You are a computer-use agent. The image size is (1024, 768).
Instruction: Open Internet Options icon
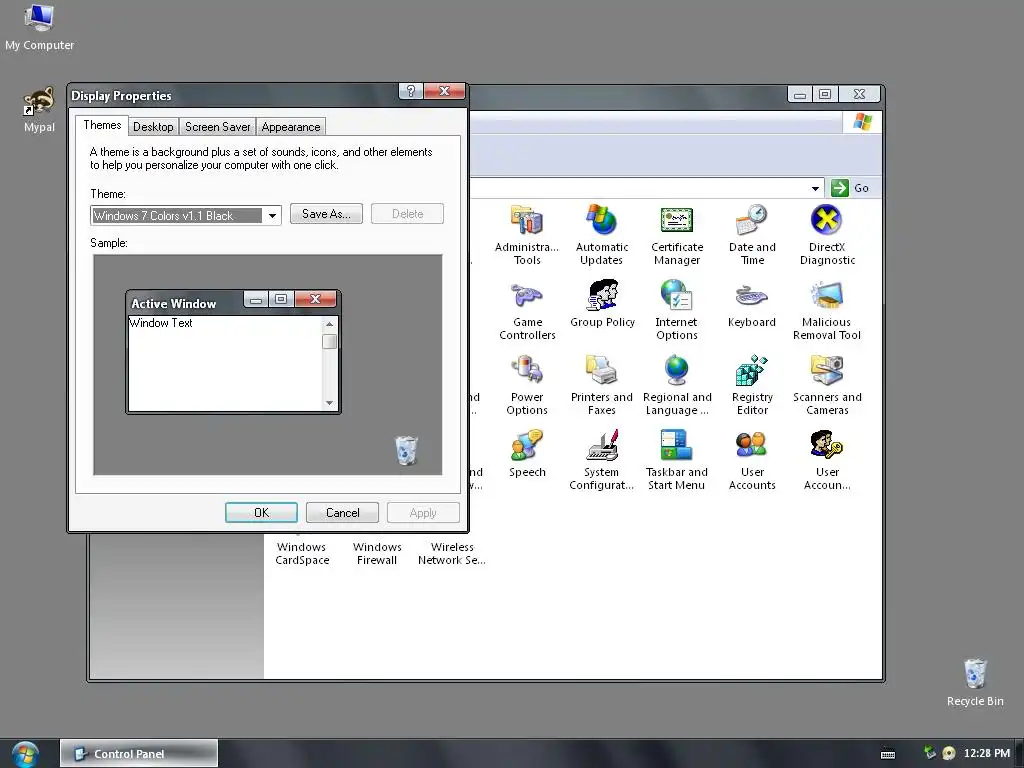click(x=677, y=310)
